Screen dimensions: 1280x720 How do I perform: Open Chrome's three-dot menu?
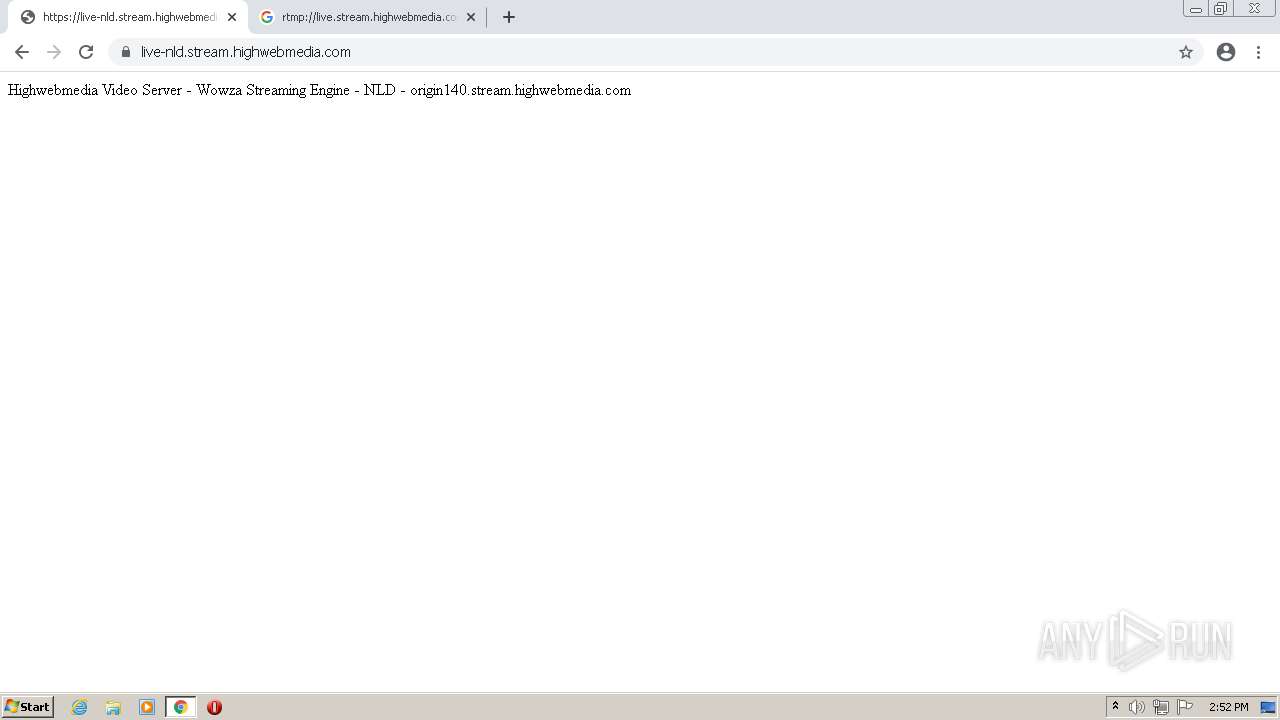[1259, 52]
